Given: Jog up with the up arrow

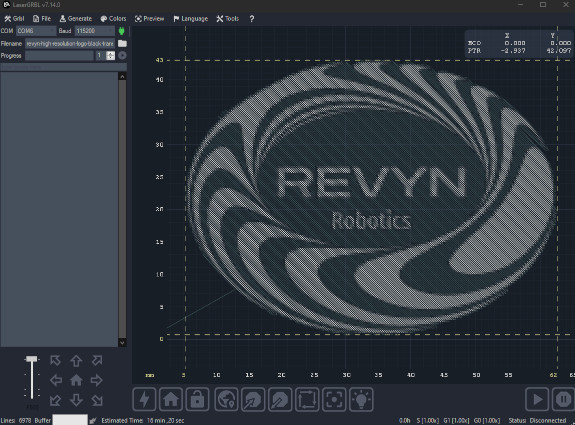Looking at the screenshot, I should point(76,361).
